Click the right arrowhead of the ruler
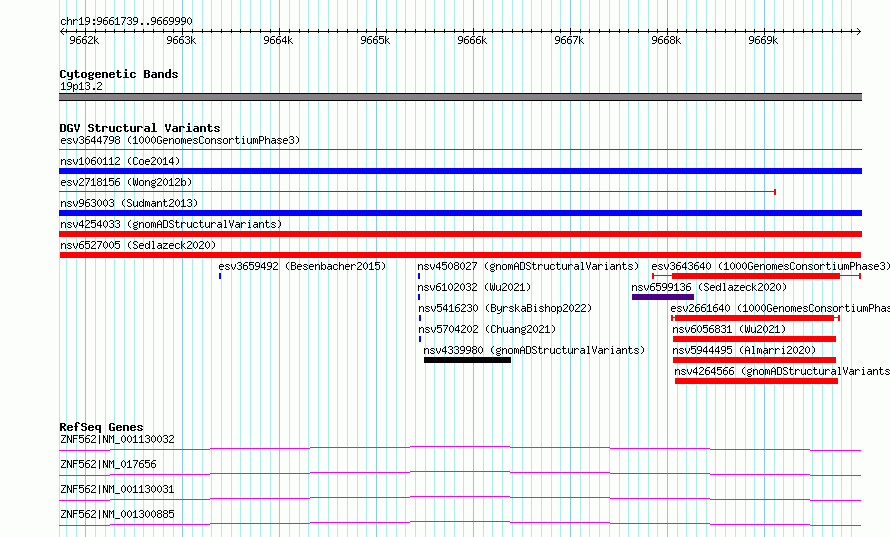The image size is (890, 537). tap(859, 31)
